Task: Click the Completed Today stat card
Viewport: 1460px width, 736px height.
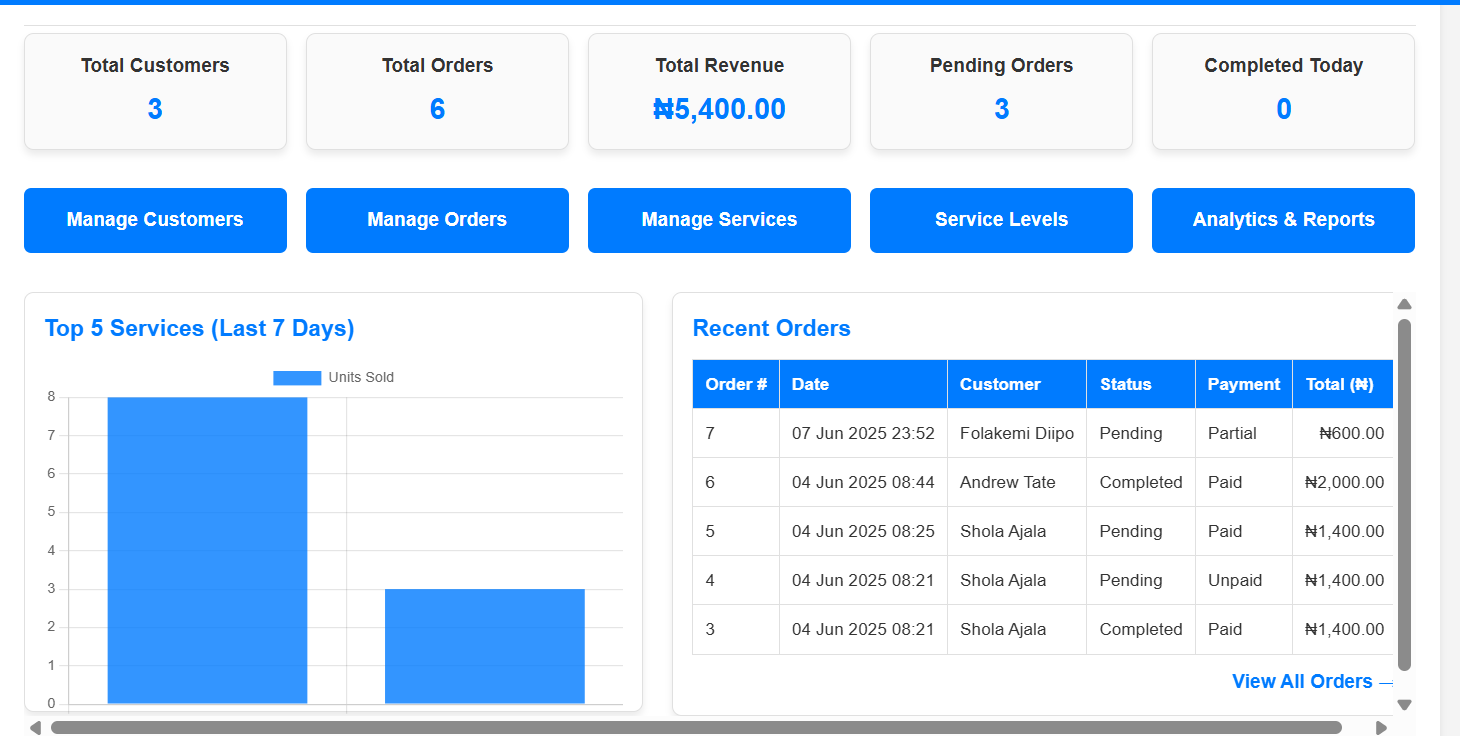Action: tap(1283, 91)
